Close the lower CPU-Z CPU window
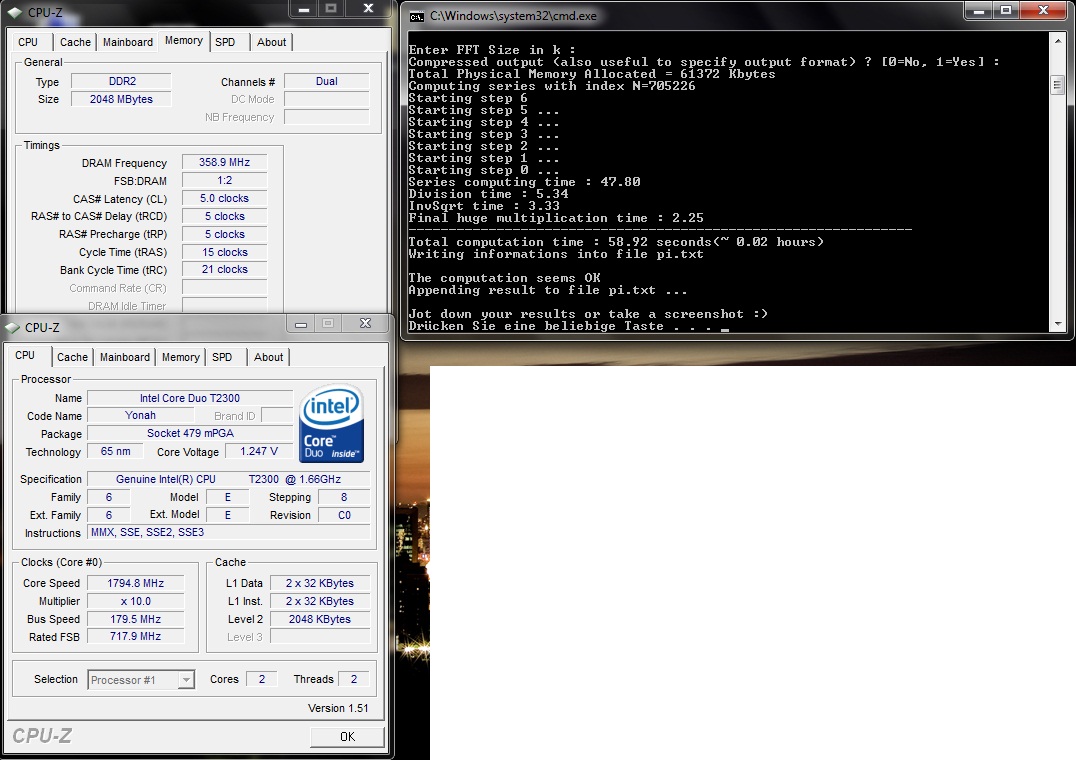Image resolution: width=1076 pixels, height=760 pixels. click(366, 324)
